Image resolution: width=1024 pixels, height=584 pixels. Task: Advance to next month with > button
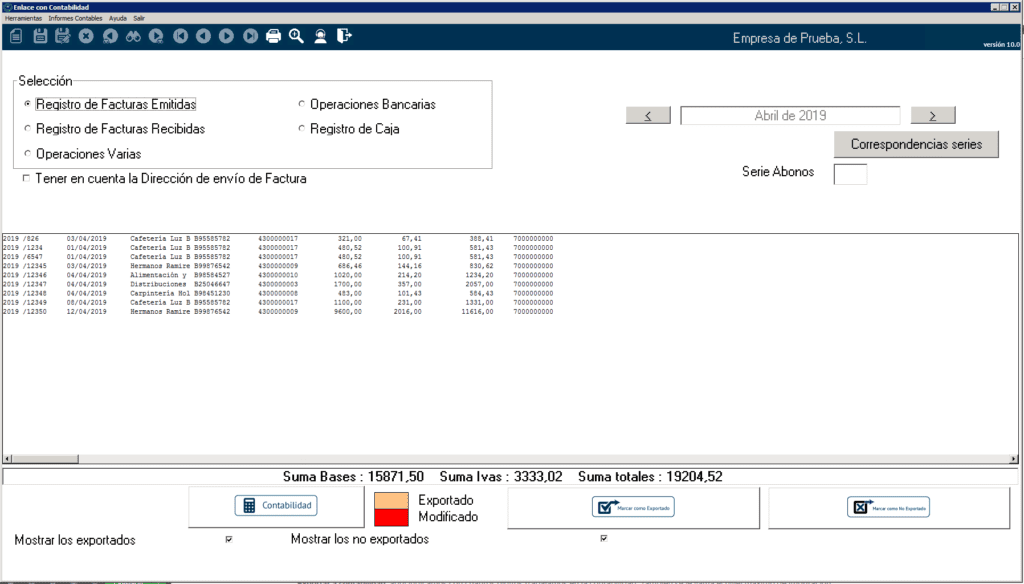pyautogui.click(x=933, y=115)
